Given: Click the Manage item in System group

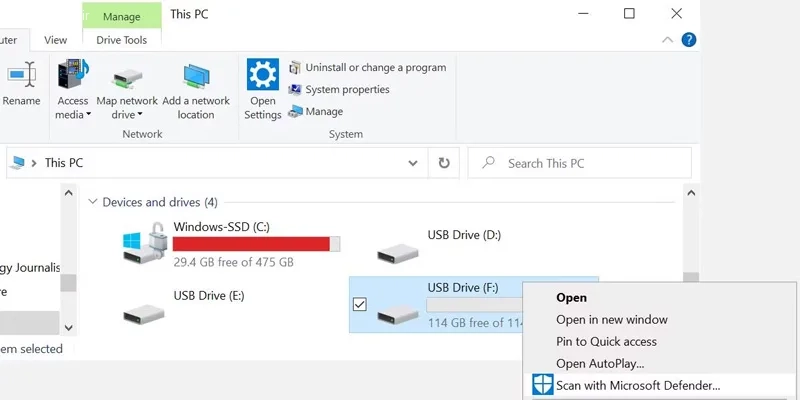Looking at the screenshot, I should click(324, 111).
